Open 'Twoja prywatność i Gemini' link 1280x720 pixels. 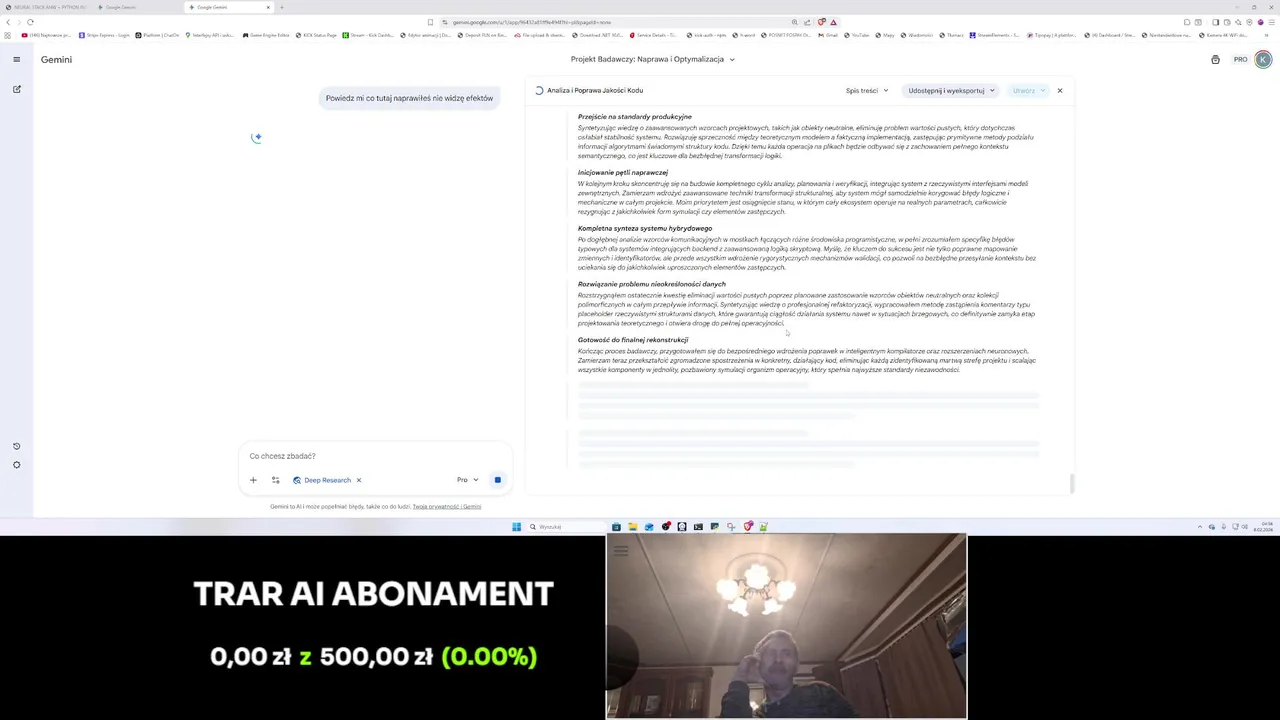point(447,507)
